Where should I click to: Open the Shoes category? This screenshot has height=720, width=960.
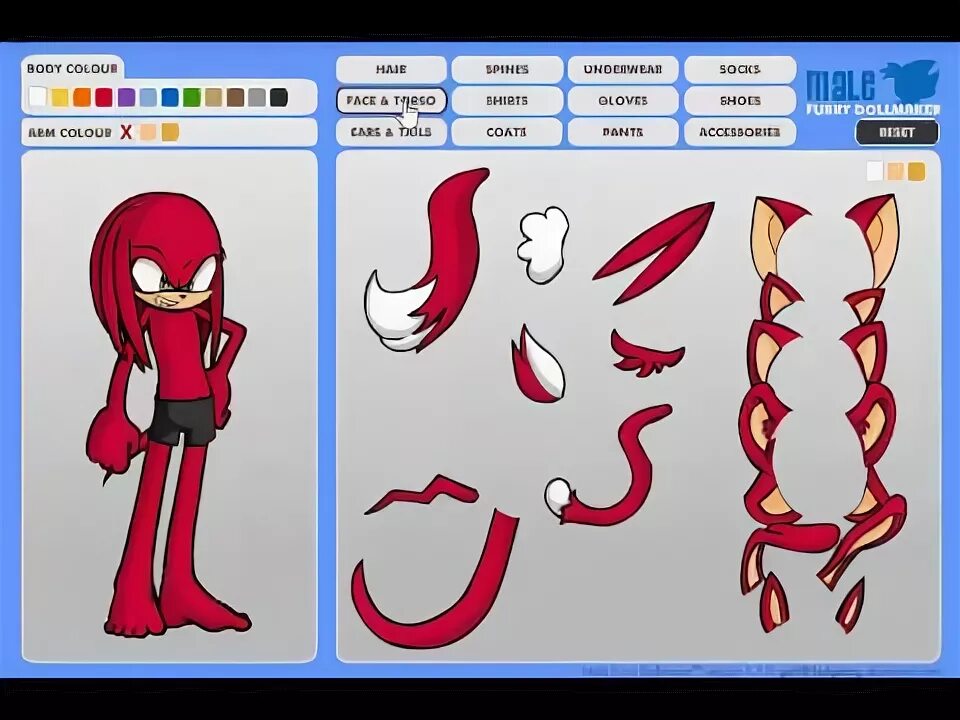(740, 100)
